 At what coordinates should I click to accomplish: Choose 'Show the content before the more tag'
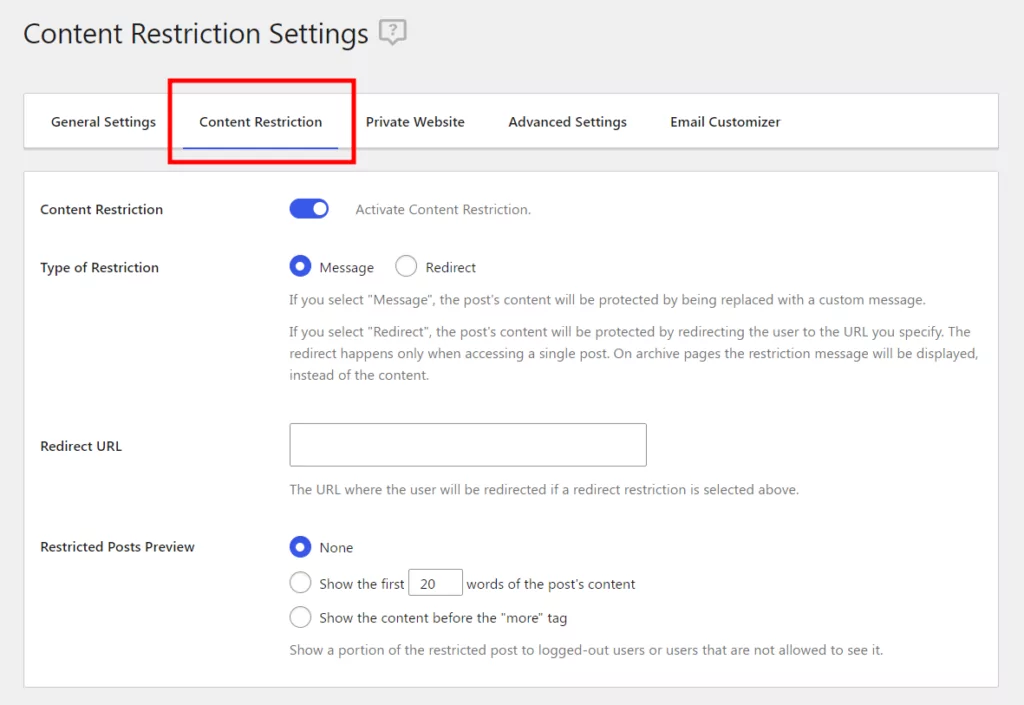300,617
